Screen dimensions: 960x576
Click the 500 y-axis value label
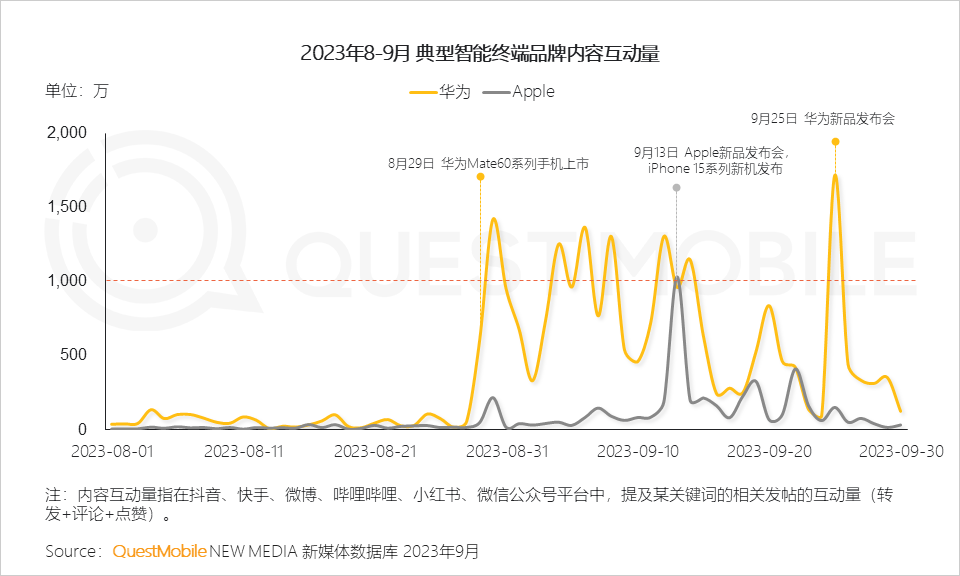74,355
